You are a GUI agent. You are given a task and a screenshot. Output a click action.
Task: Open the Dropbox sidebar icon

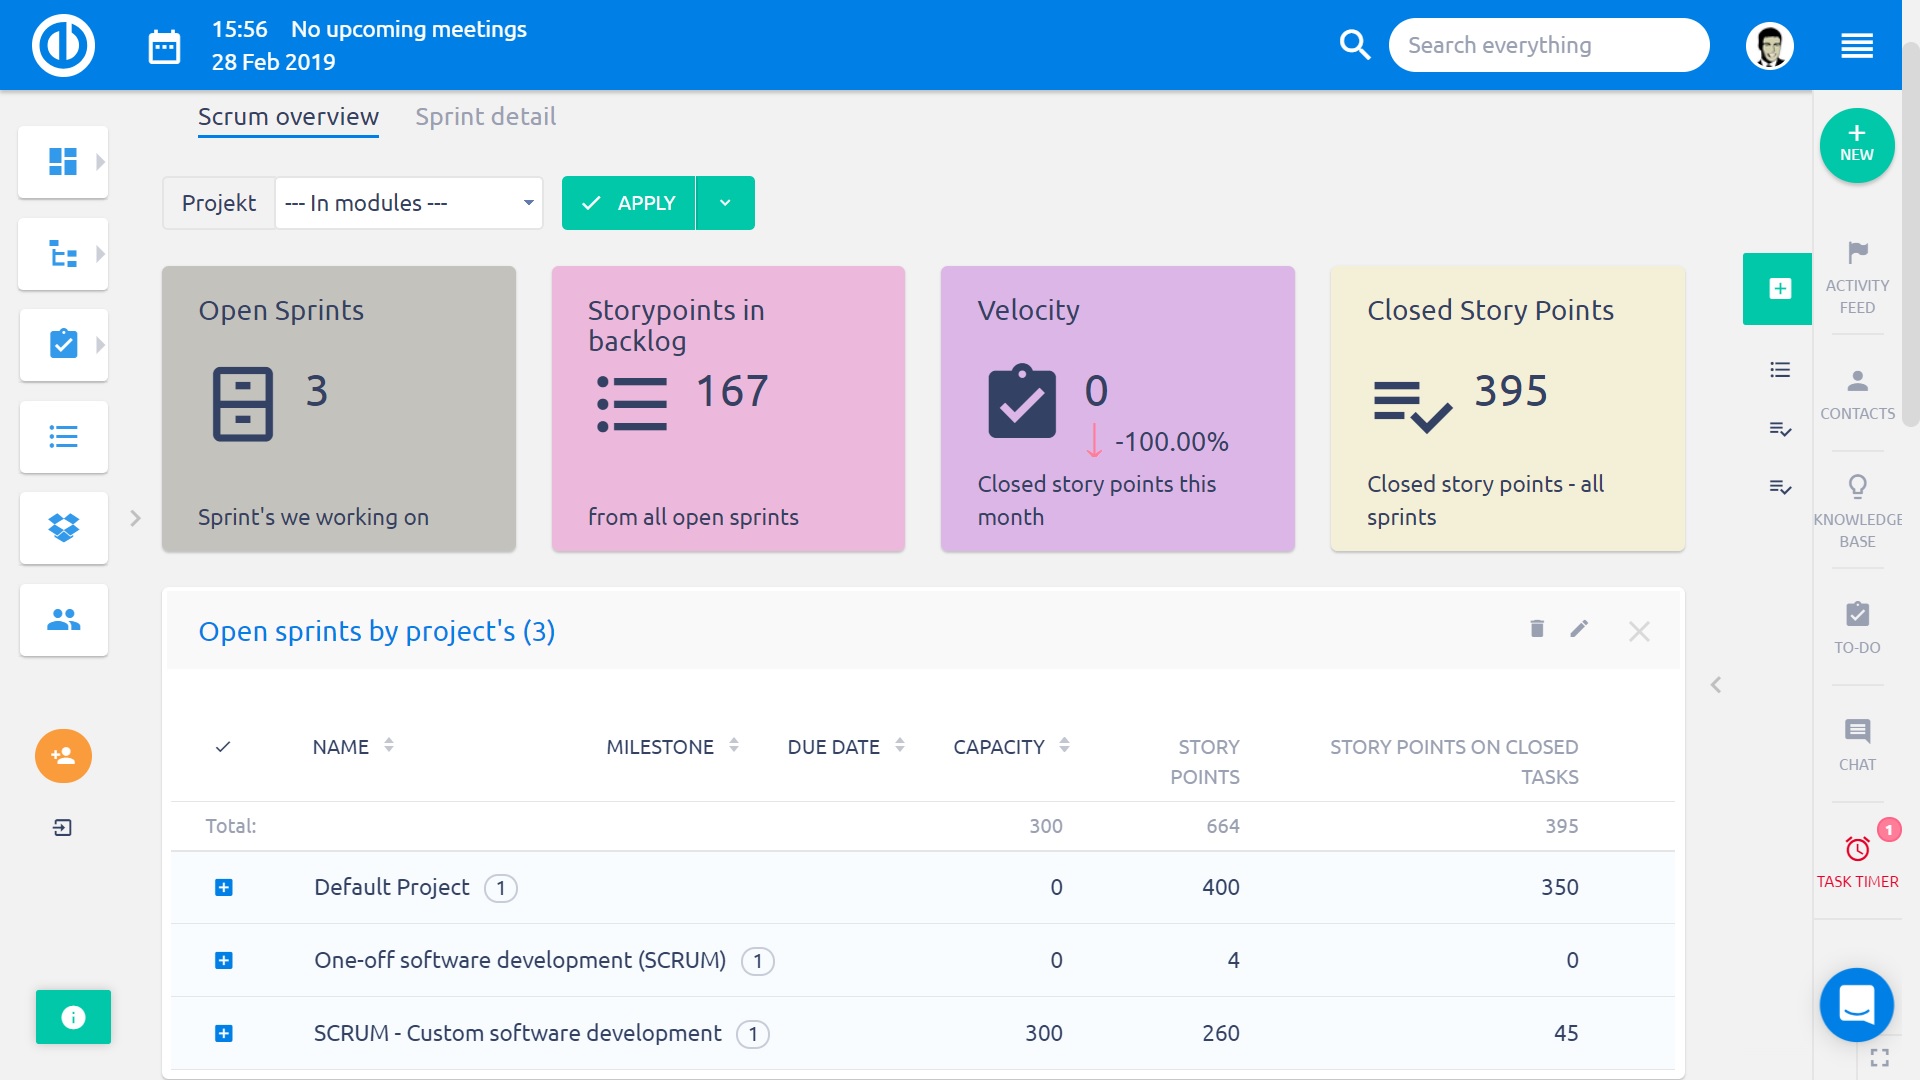63,527
